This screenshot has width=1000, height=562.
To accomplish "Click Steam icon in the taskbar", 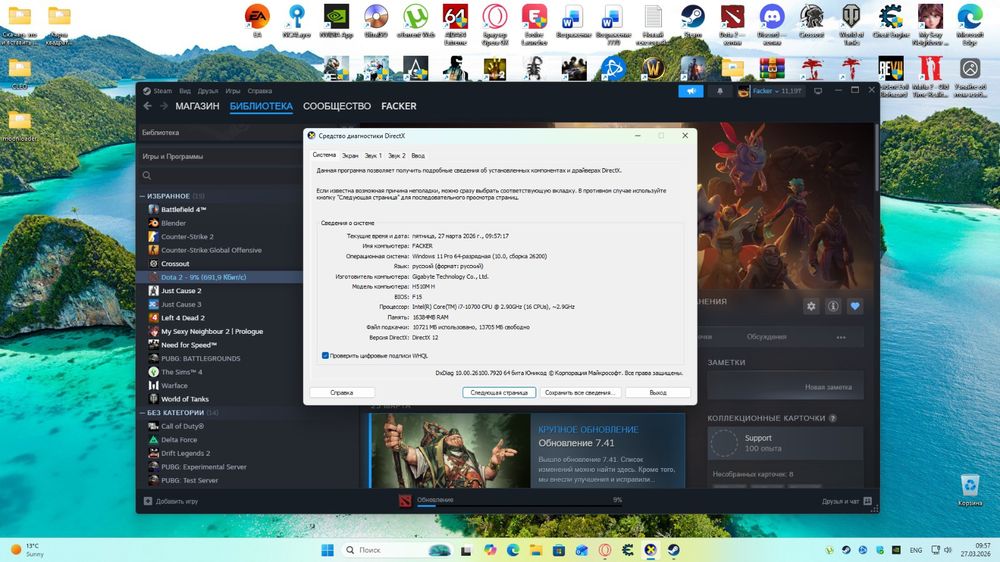I will point(673,550).
